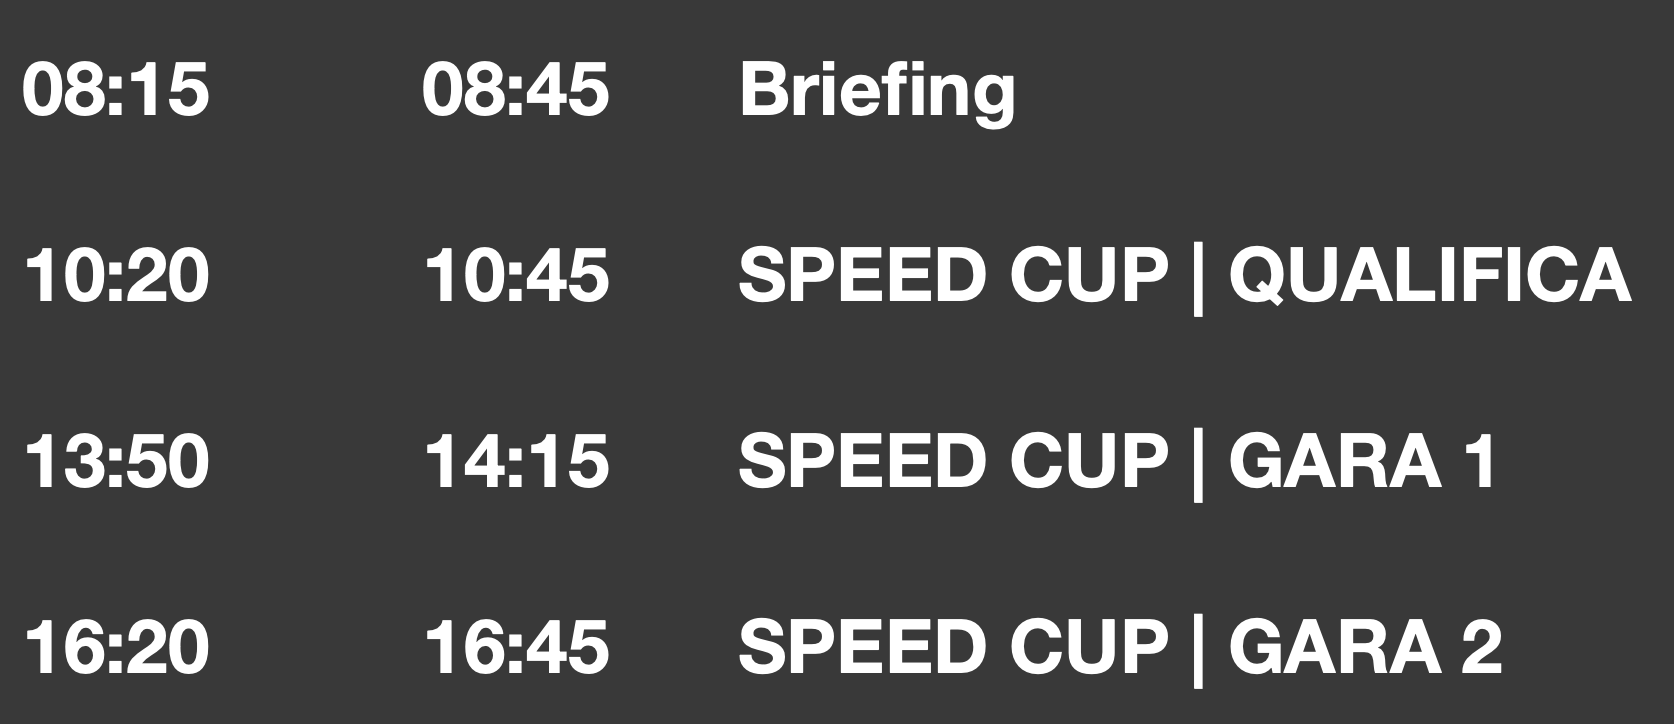Image resolution: width=1674 pixels, height=724 pixels.
Task: Click the 10:45 end time
Action: tap(516, 275)
